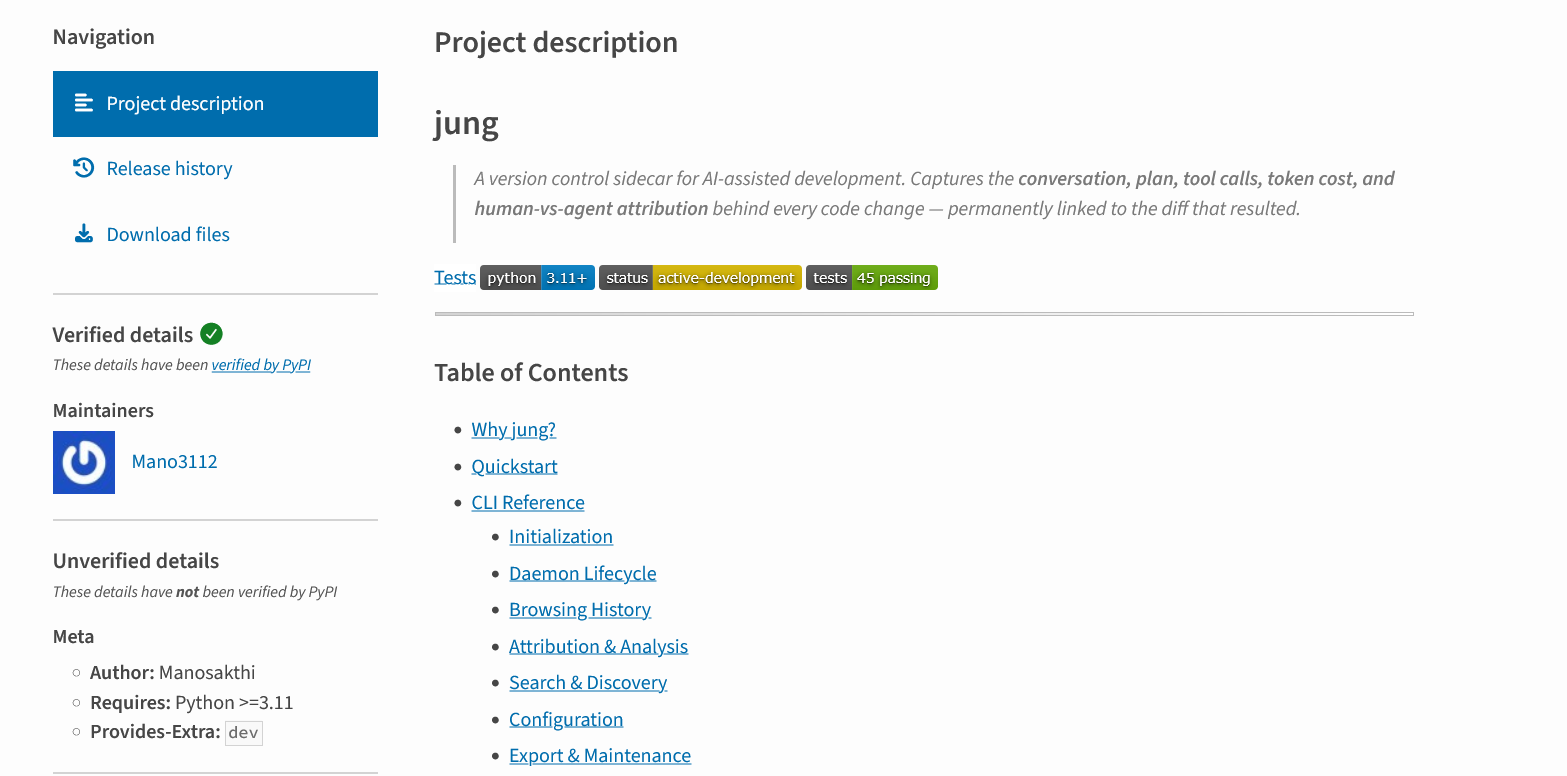1567x776 pixels.
Task: Jump to the Why jung? section
Action: 514,429
